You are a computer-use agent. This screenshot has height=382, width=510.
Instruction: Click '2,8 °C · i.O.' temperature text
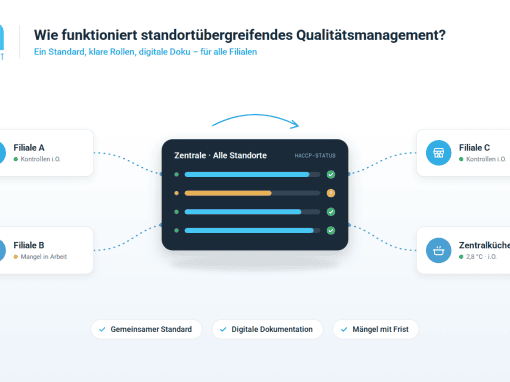pos(481,257)
